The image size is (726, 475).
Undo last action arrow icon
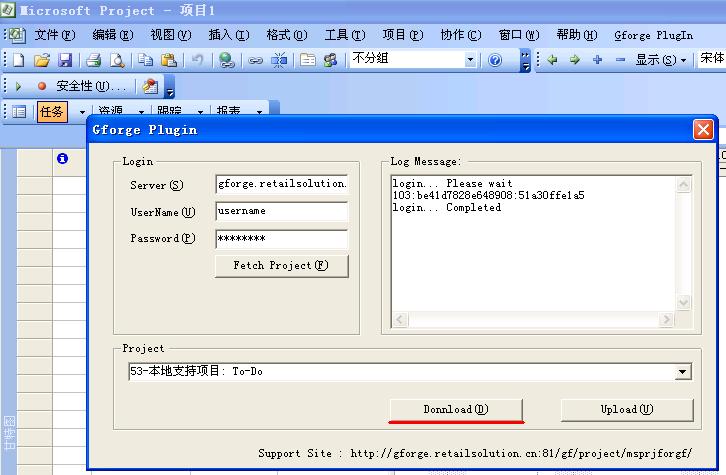[x=198, y=60]
